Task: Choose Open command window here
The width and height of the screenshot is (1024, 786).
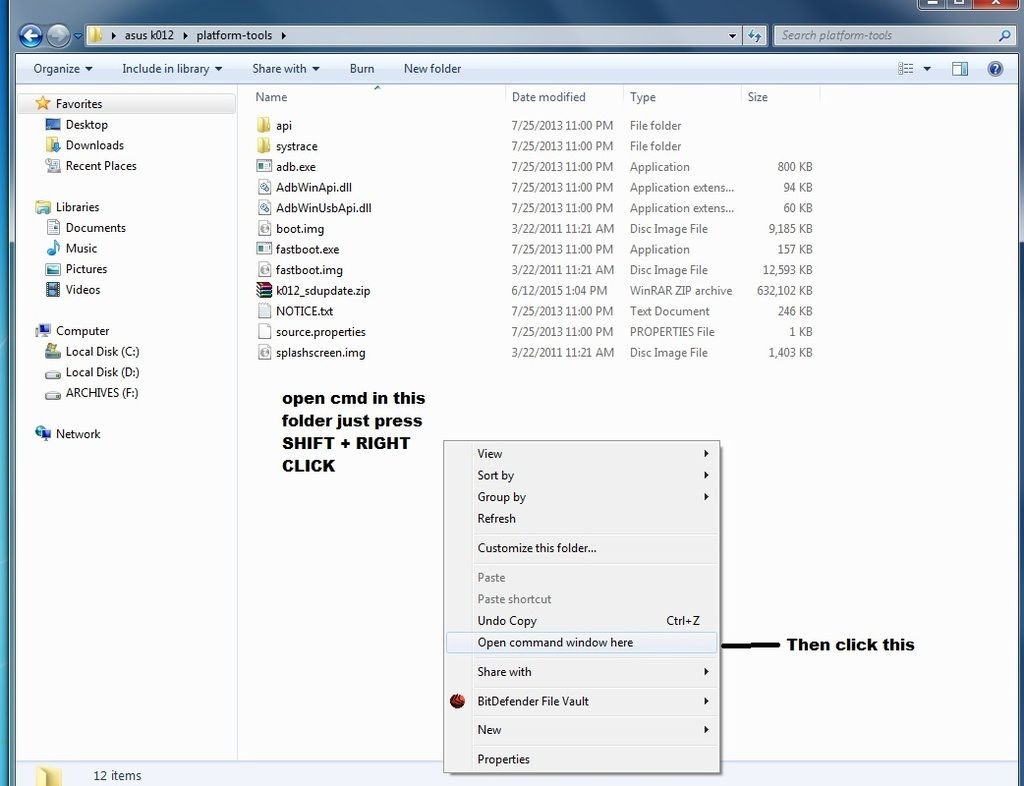Action: pyautogui.click(x=555, y=643)
